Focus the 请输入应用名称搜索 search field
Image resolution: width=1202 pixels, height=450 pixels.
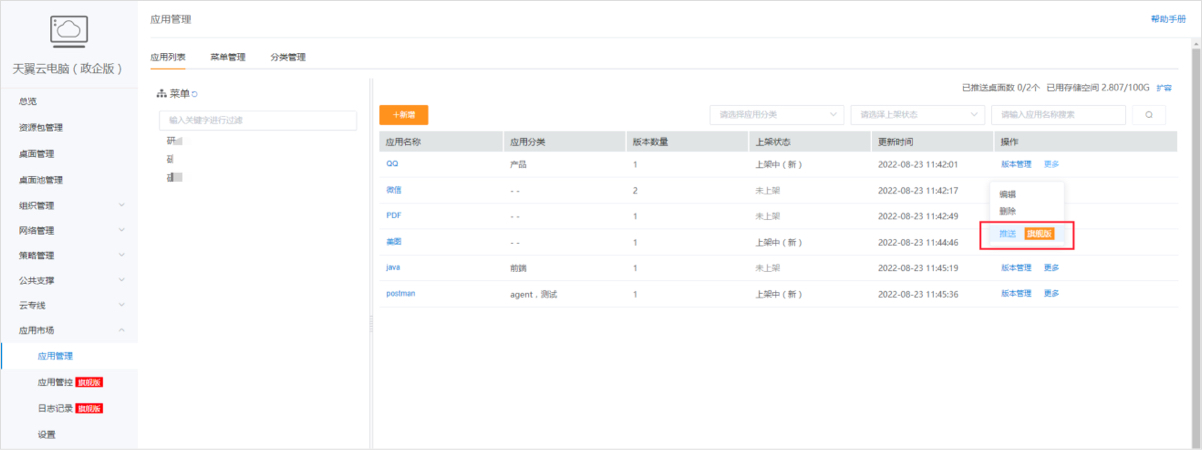click(1057, 115)
